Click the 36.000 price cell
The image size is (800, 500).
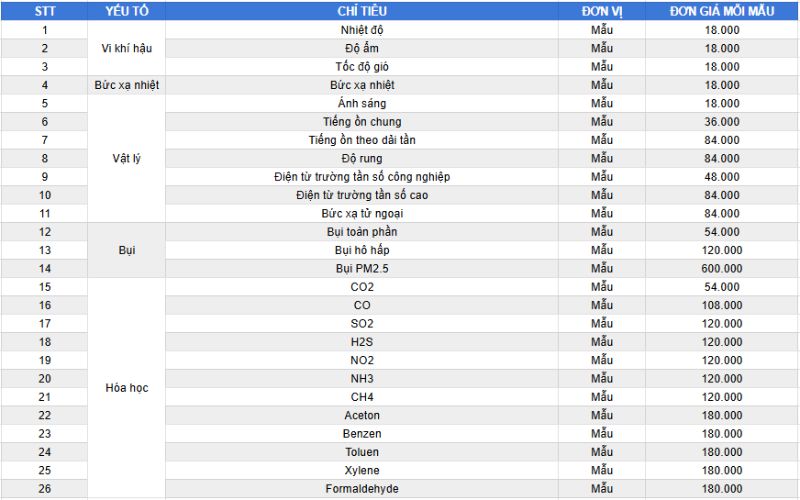[722, 122]
